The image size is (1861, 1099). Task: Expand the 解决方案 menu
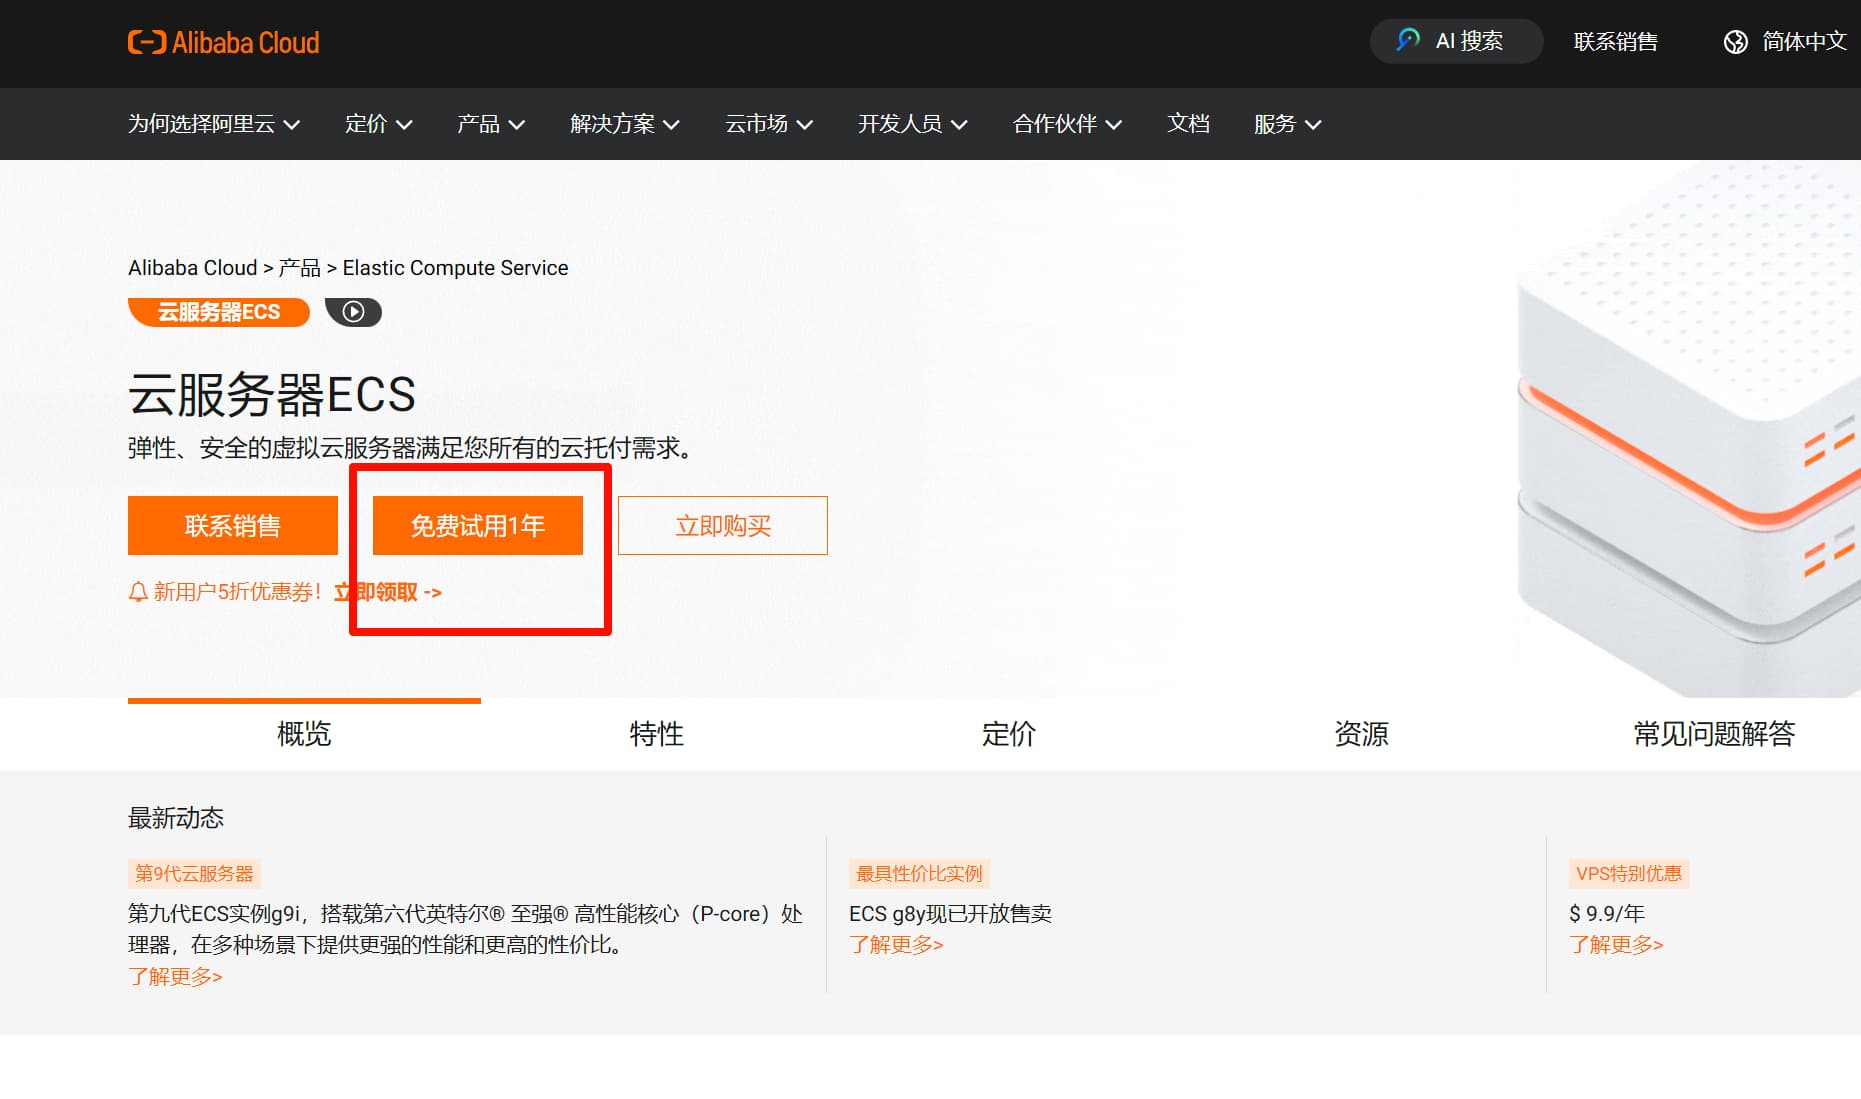tap(624, 124)
